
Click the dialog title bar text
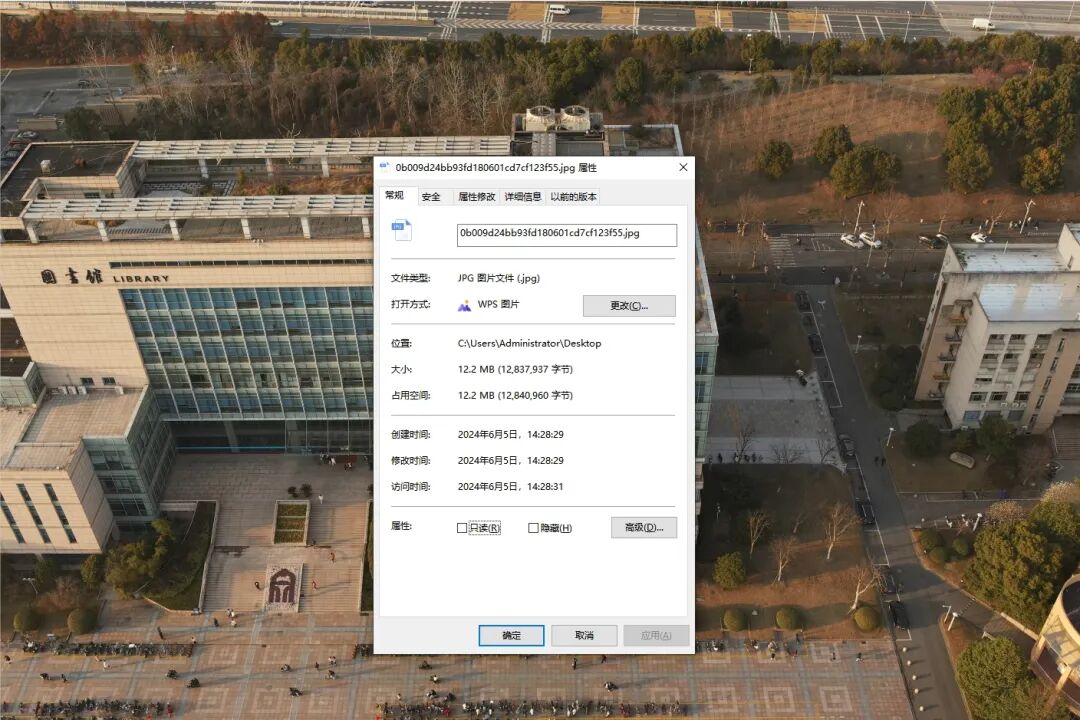[496, 167]
